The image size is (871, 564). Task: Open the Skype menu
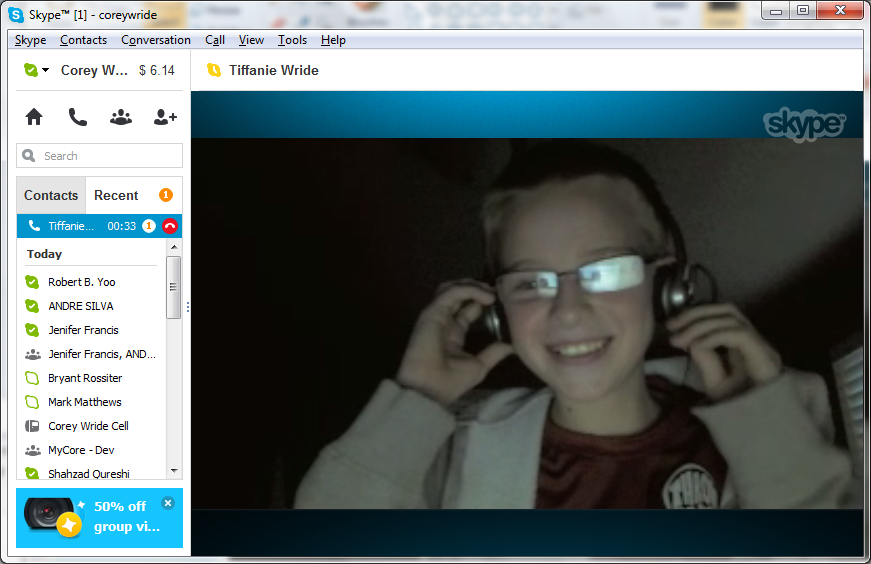(x=31, y=40)
